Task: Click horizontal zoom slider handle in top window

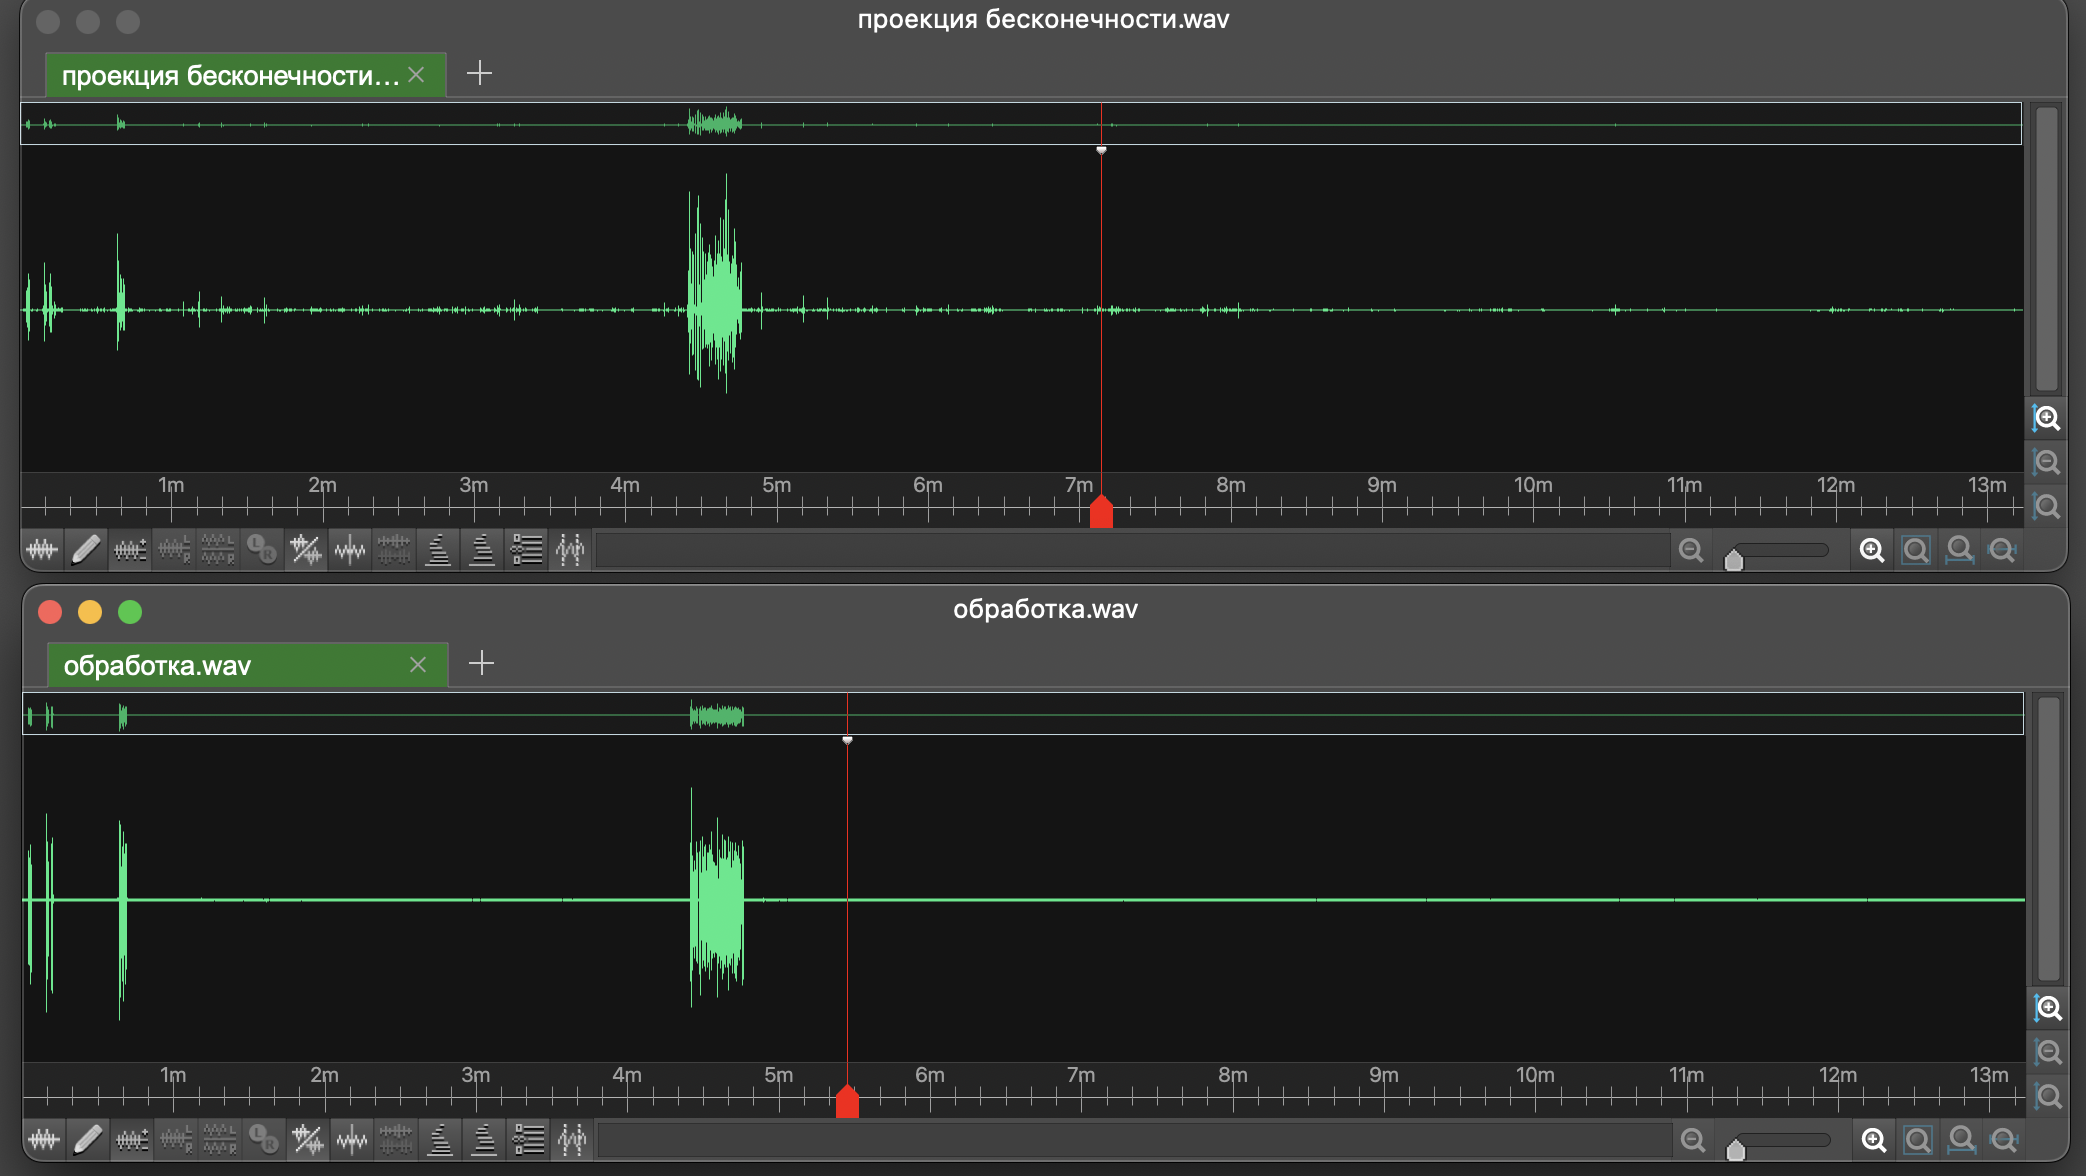Action: (x=1734, y=560)
